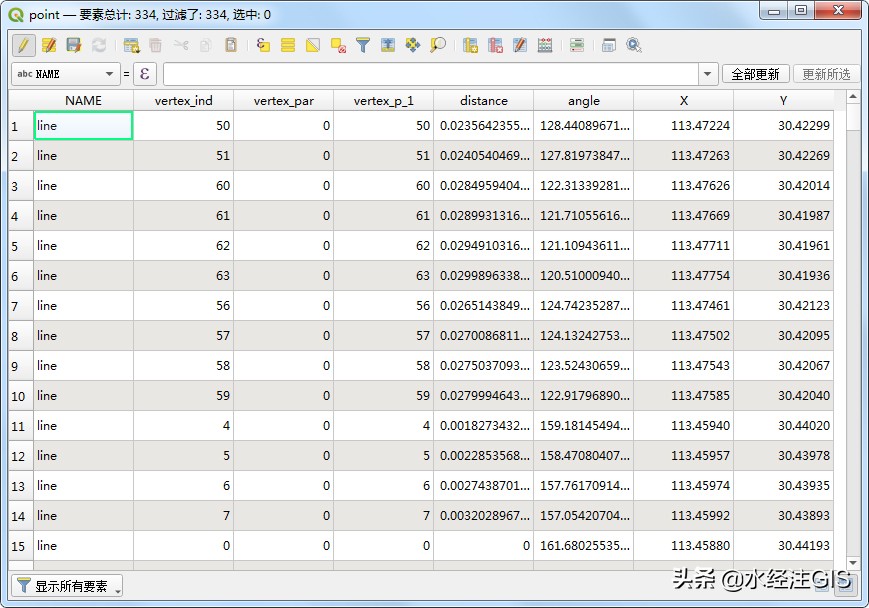Open Select by expression in toolbar

[263, 45]
